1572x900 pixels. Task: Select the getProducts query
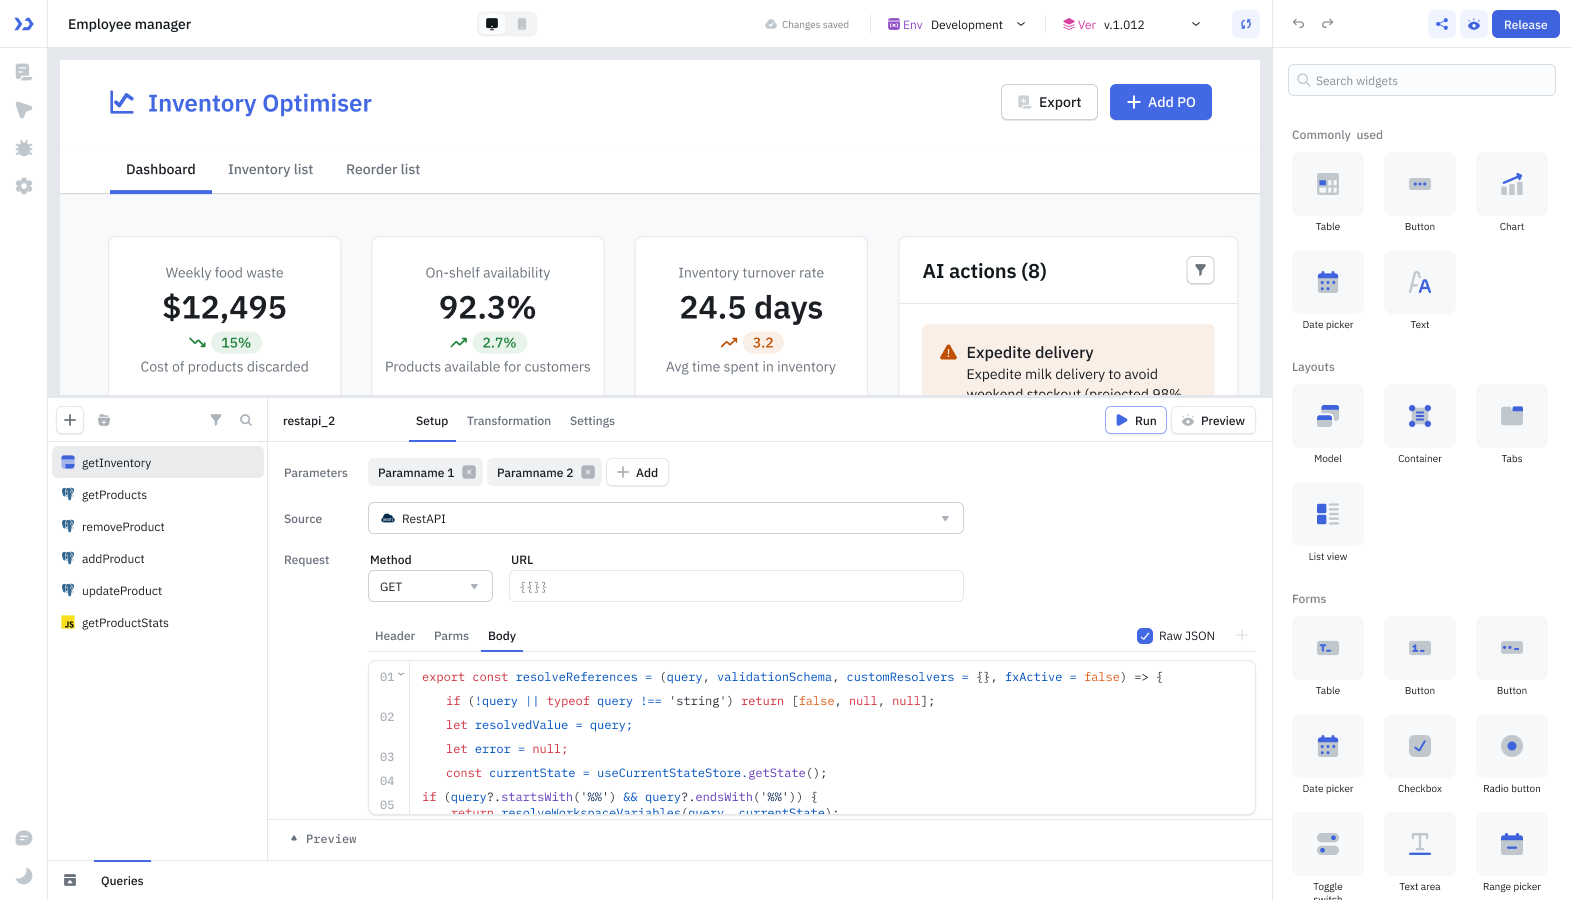coord(158,495)
